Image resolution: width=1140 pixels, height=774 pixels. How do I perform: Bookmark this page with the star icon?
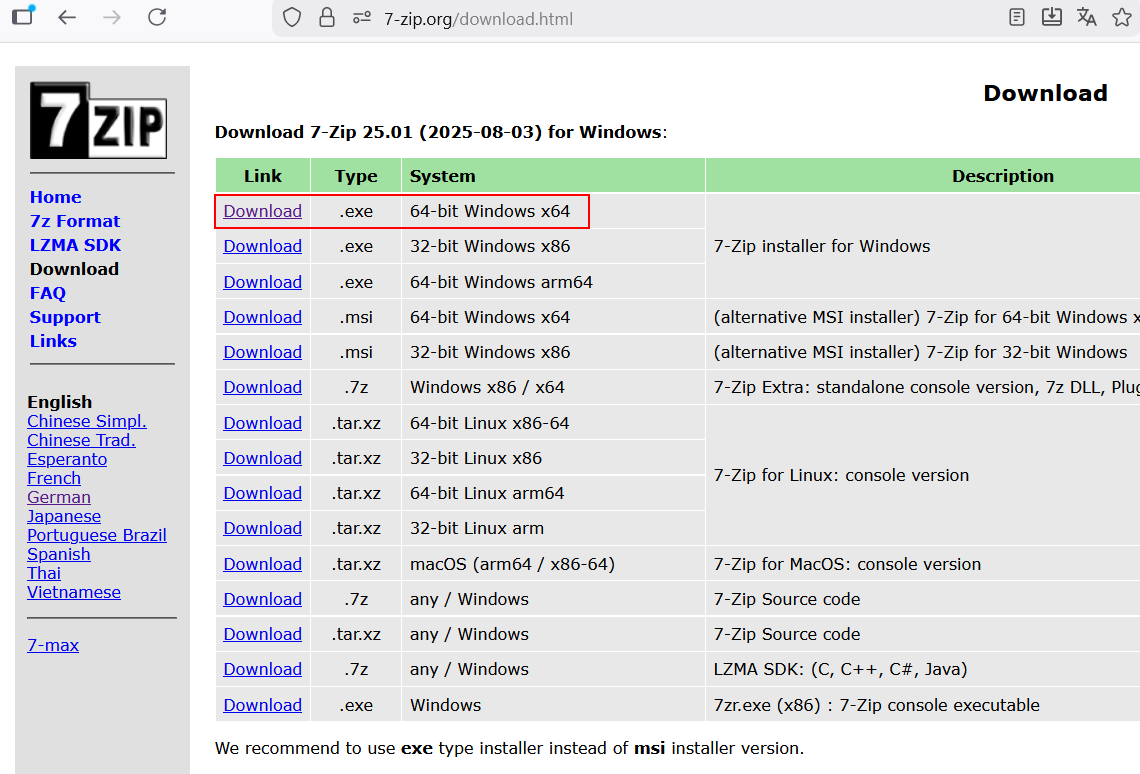click(1121, 17)
